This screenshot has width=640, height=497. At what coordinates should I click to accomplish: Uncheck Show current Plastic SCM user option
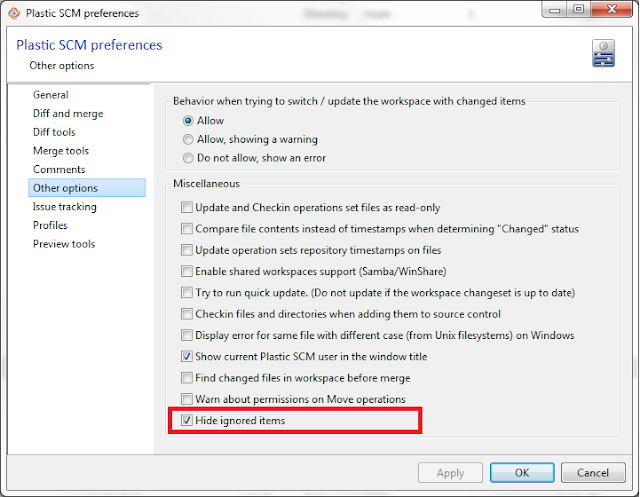pos(187,356)
